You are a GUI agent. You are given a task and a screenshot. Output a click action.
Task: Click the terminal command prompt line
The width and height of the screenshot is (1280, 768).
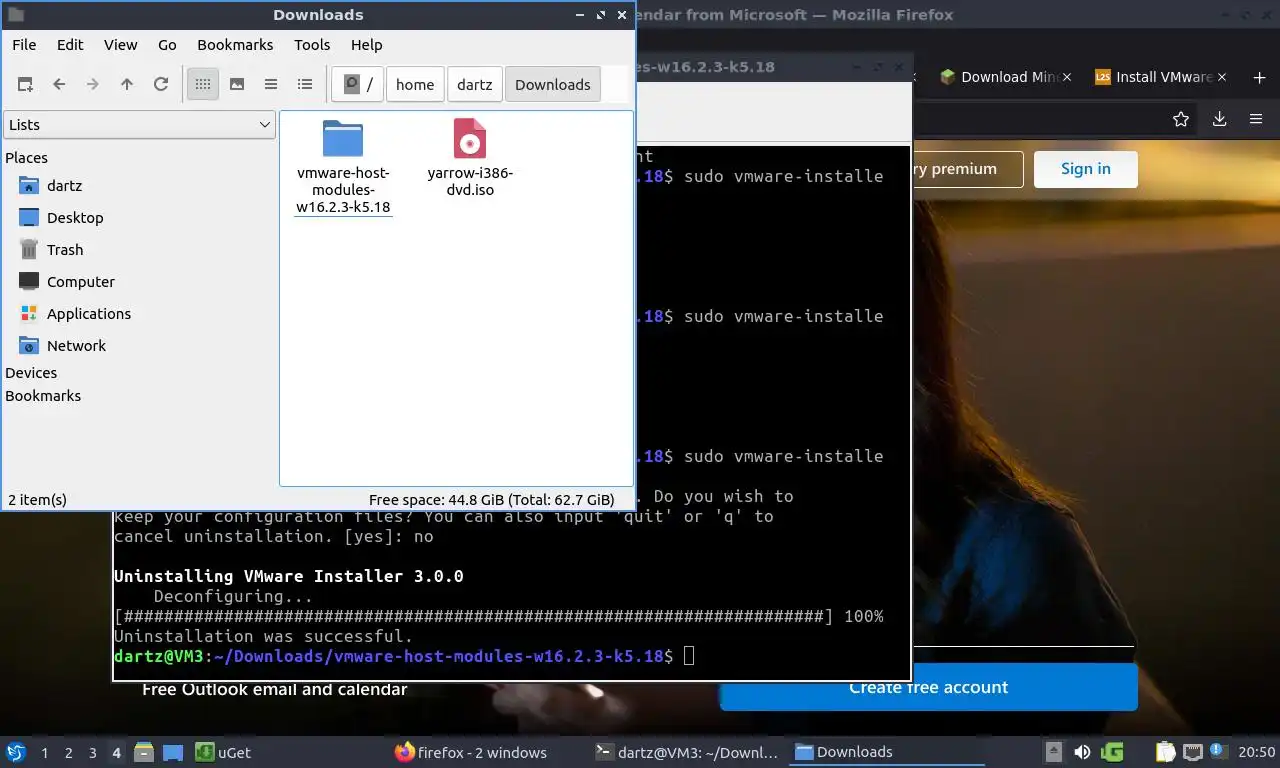point(403,656)
